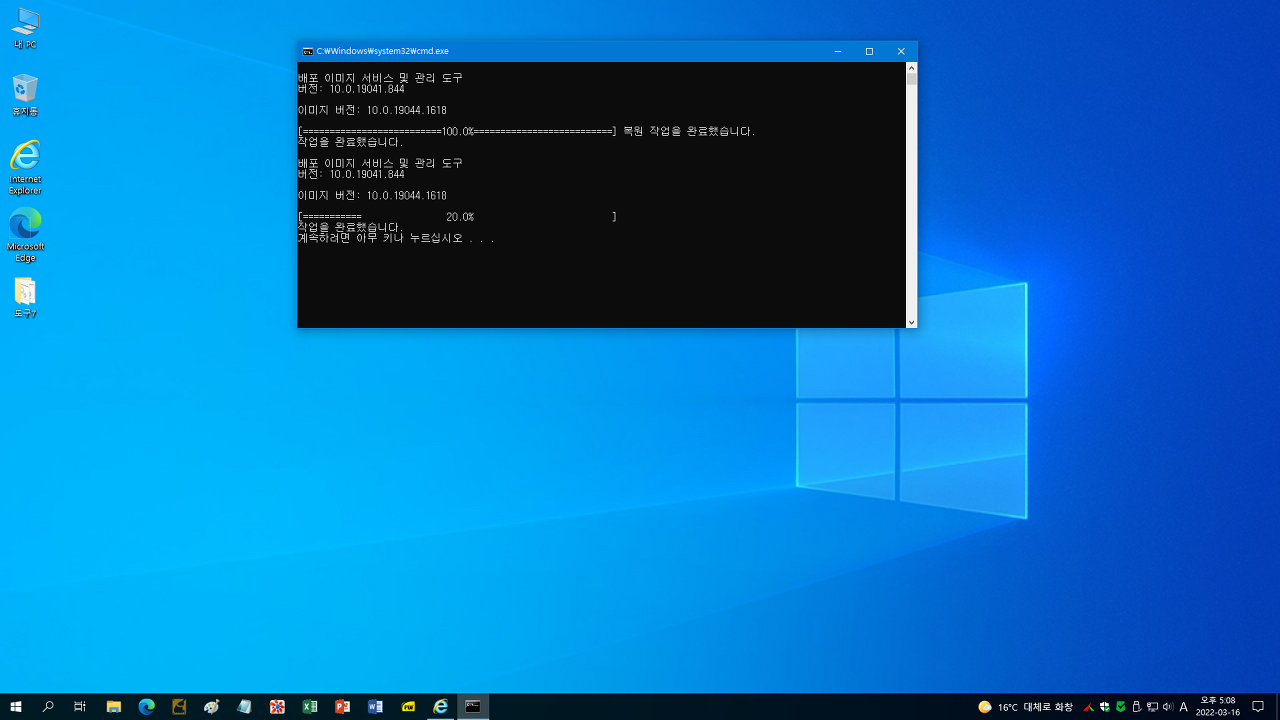This screenshot has width=1280, height=720.
Task: Select Microsoft Edge desktop shortcut
Action: [25, 235]
